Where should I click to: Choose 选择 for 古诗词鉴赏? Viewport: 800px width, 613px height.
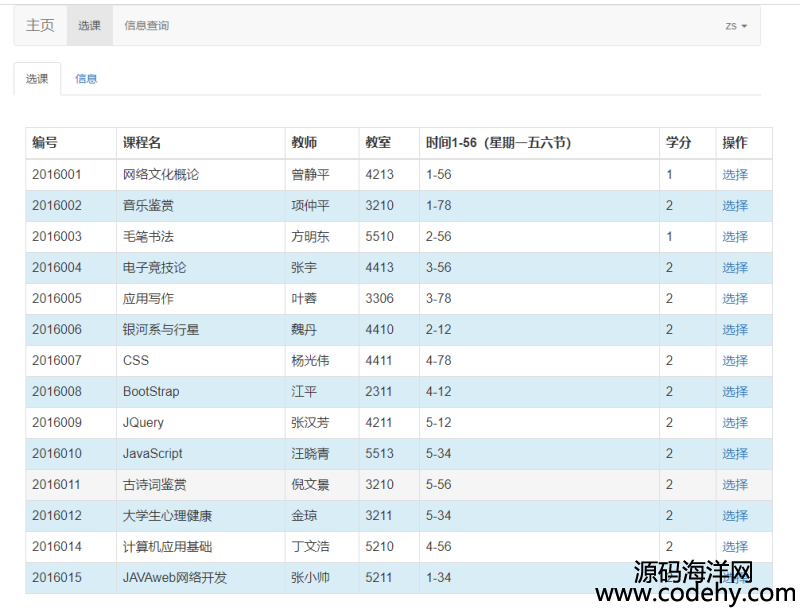735,485
